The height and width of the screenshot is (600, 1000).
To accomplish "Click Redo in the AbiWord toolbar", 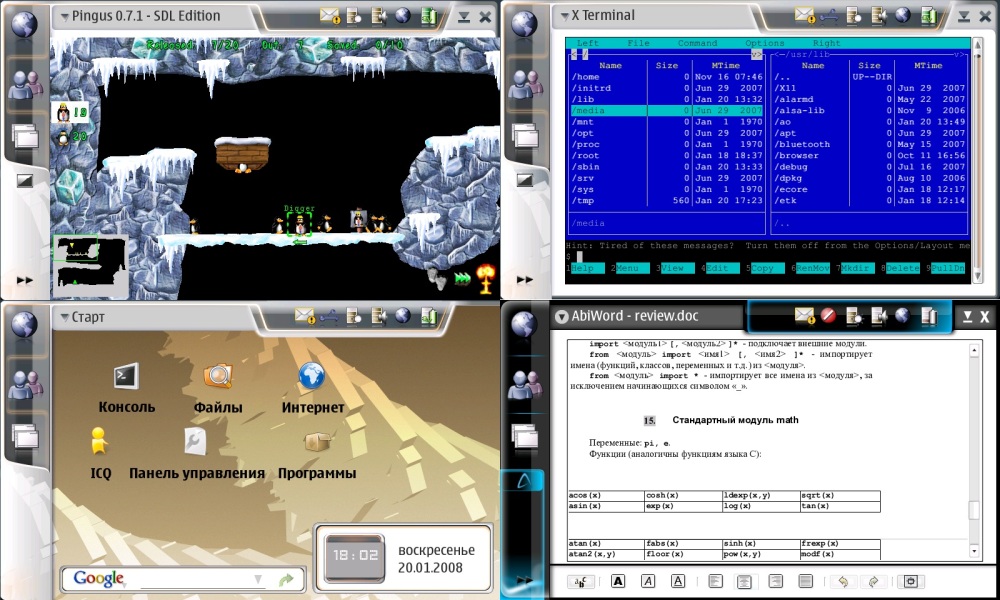I will point(874,582).
